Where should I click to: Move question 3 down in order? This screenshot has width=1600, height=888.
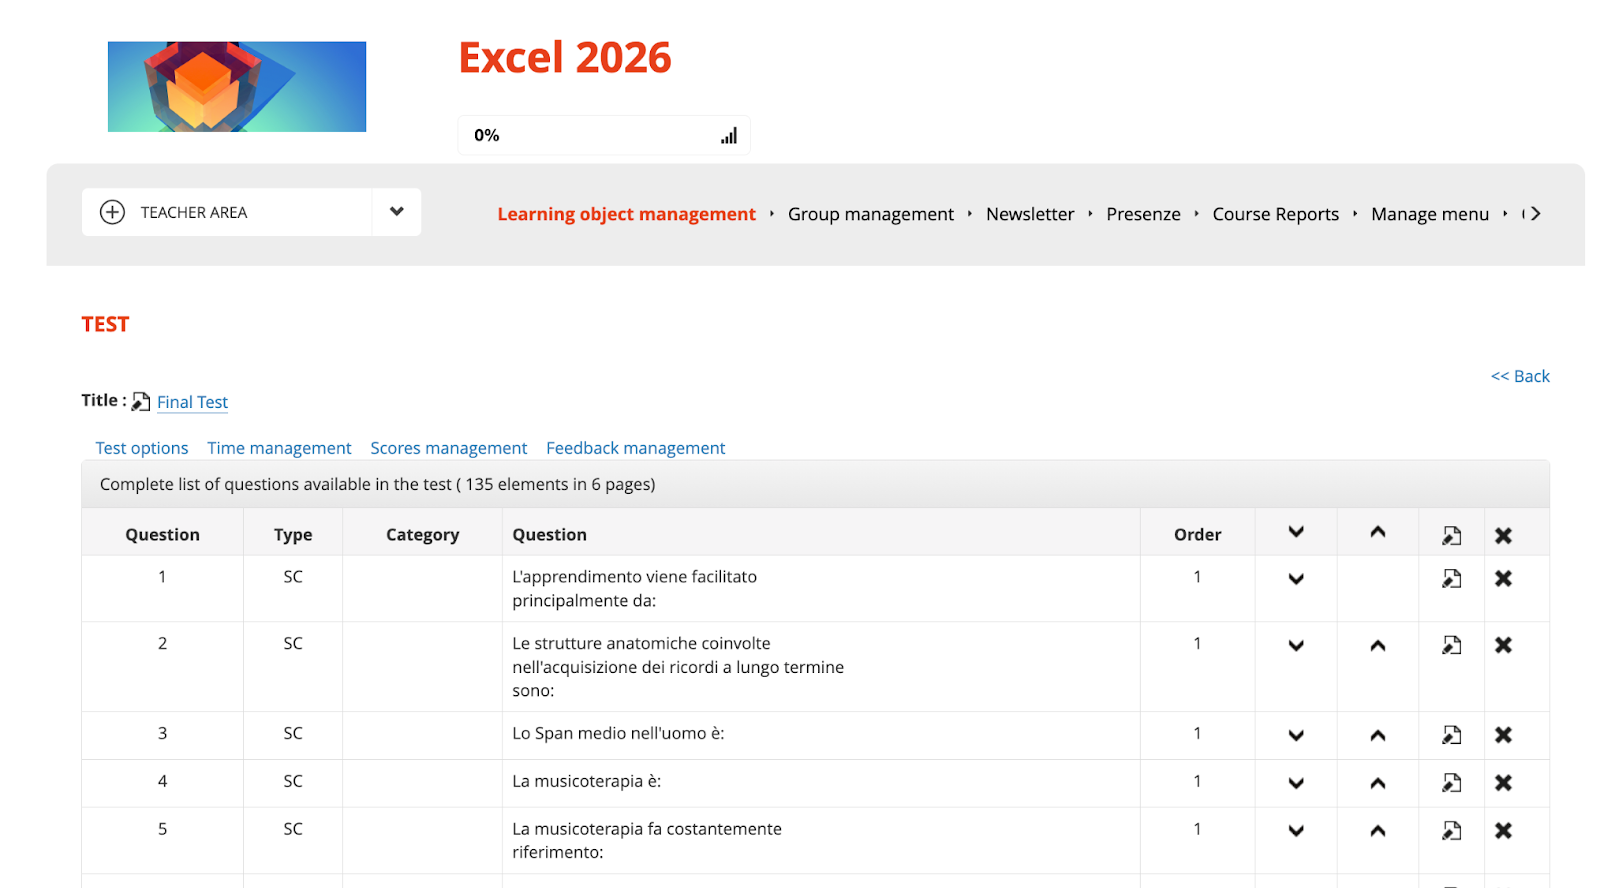click(x=1296, y=735)
